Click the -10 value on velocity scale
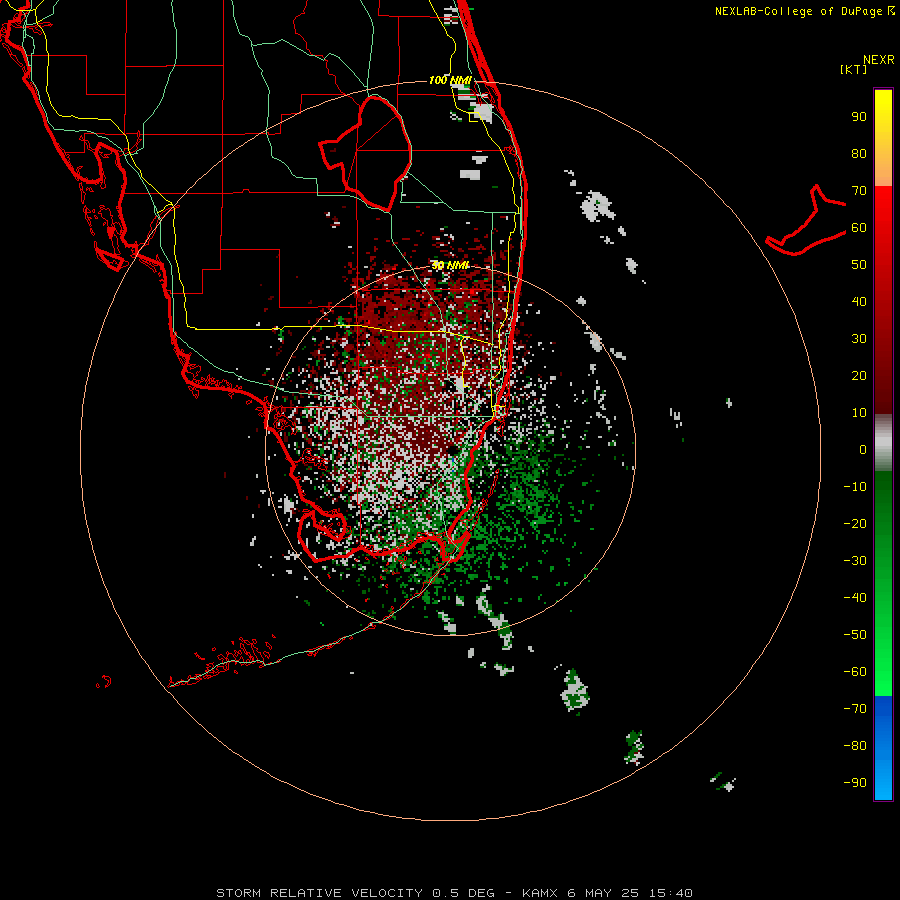This screenshot has height=900, width=900. pyautogui.click(x=855, y=487)
